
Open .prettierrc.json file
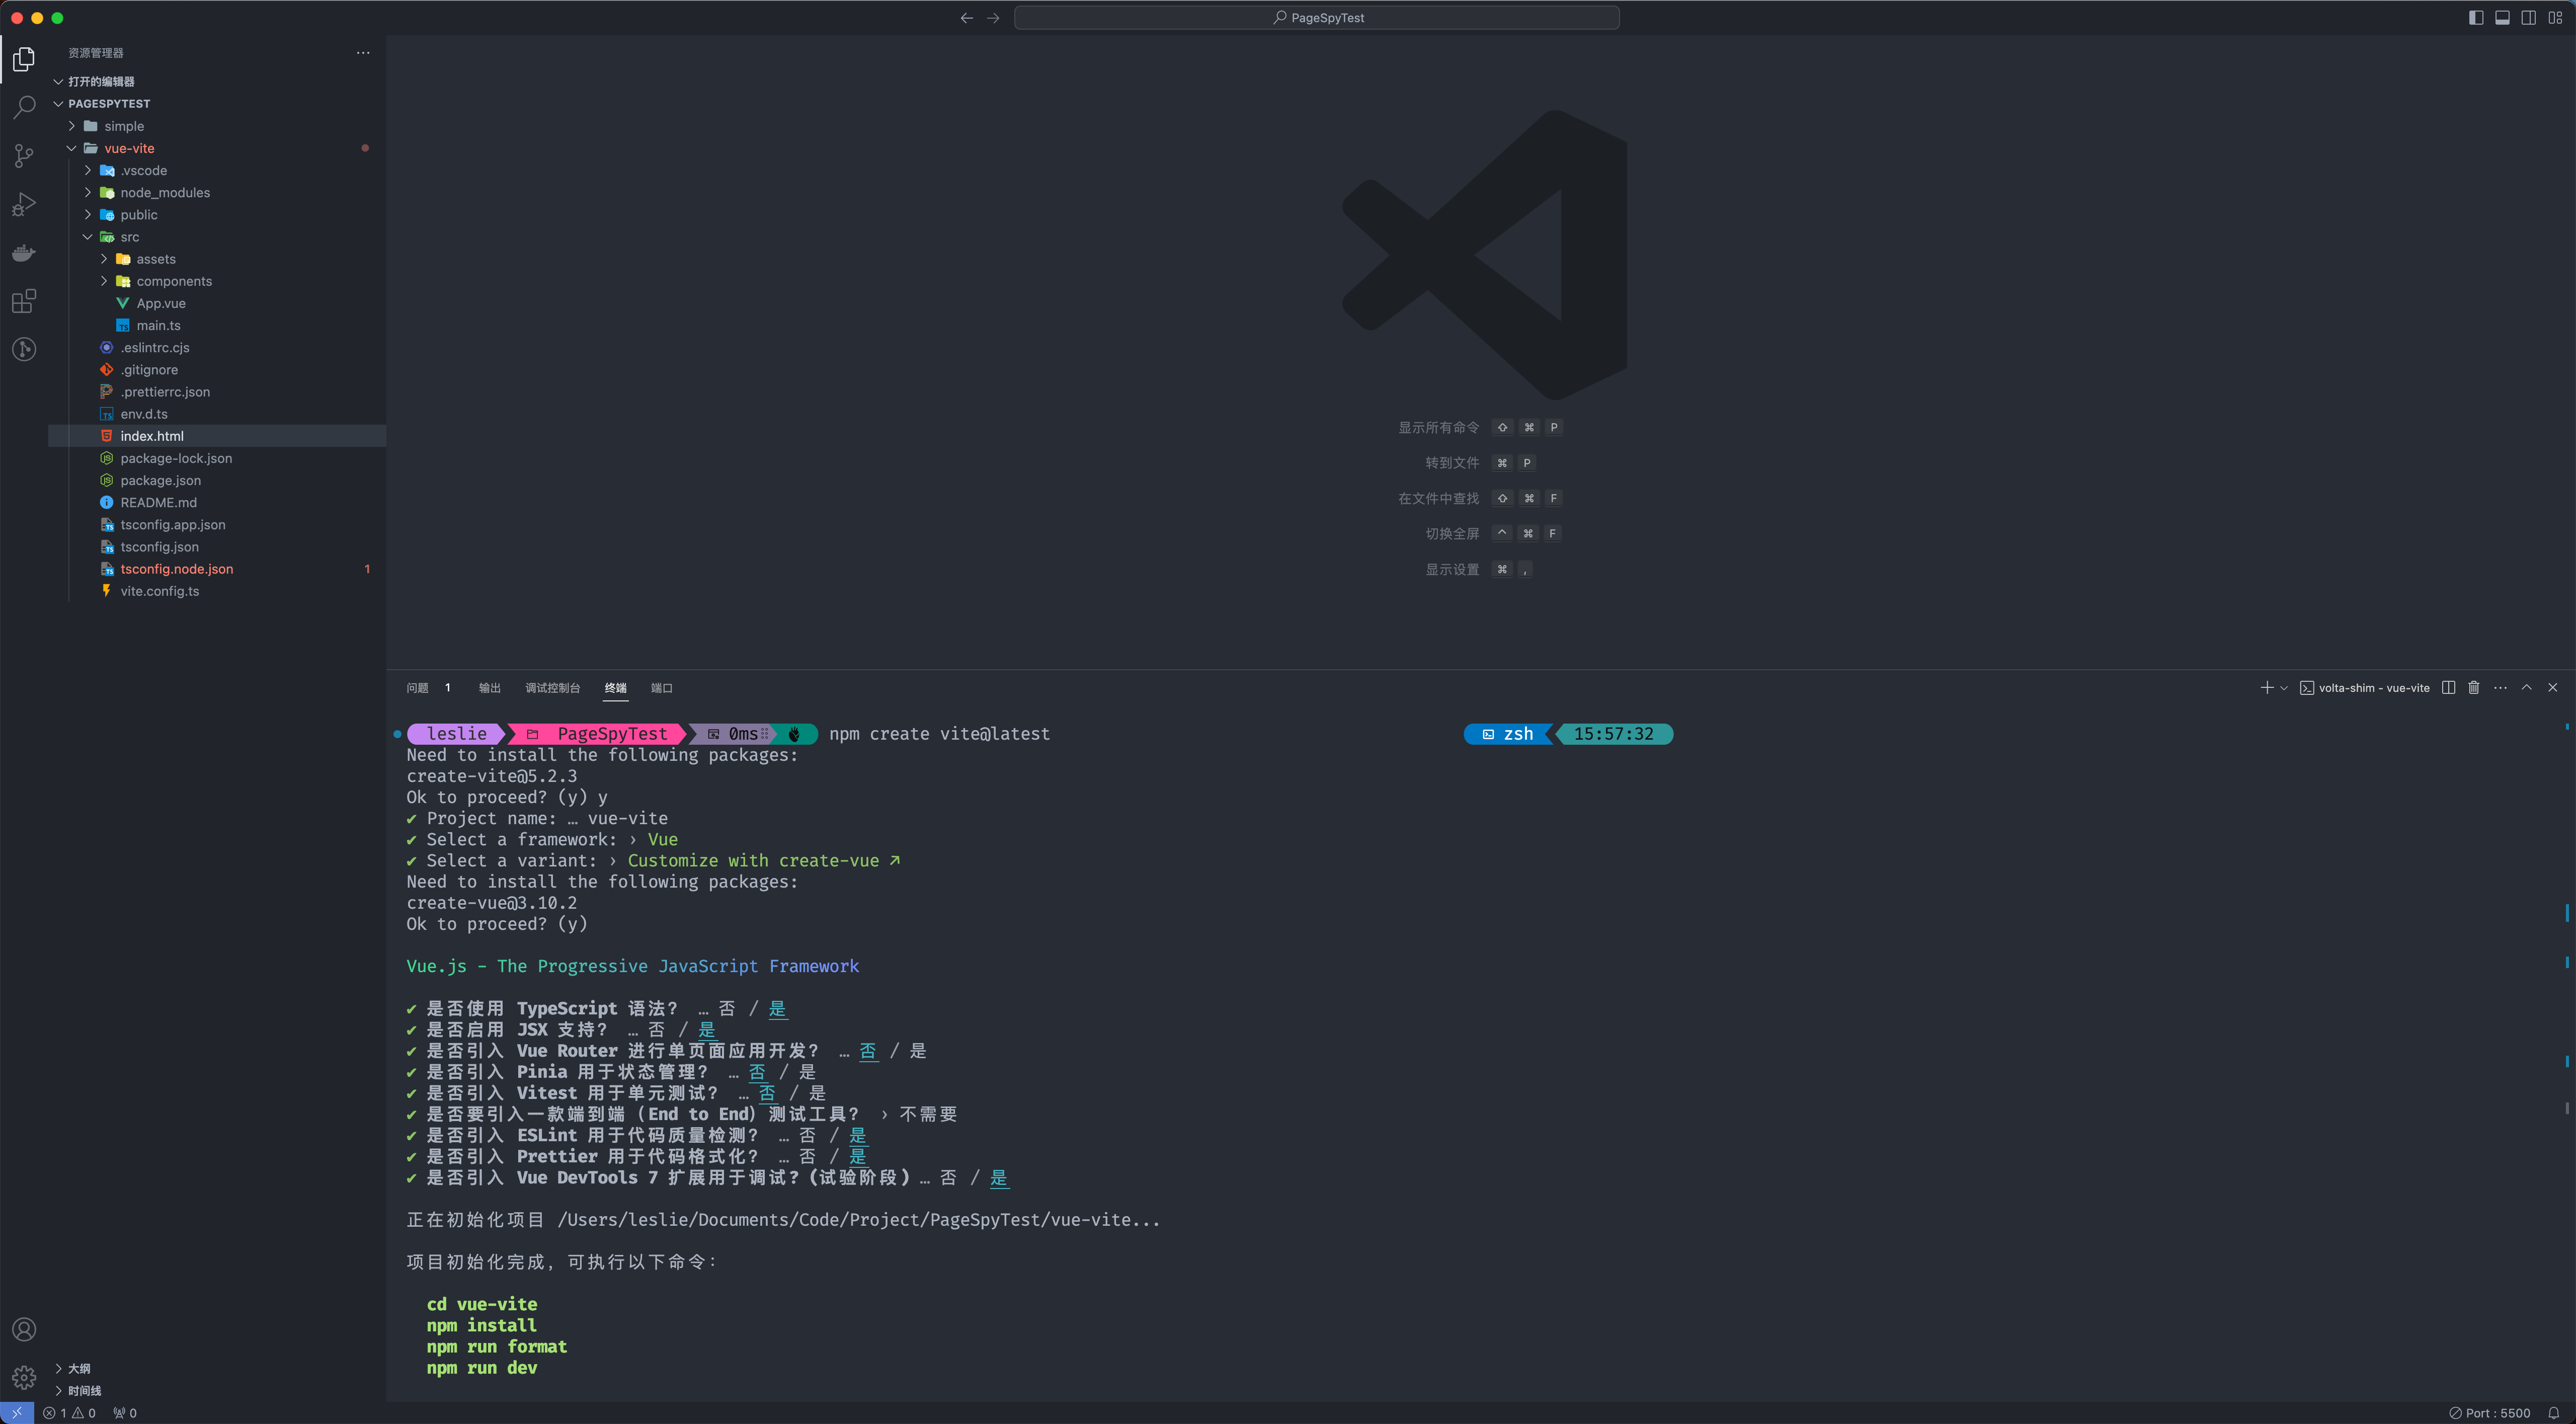pos(217,392)
